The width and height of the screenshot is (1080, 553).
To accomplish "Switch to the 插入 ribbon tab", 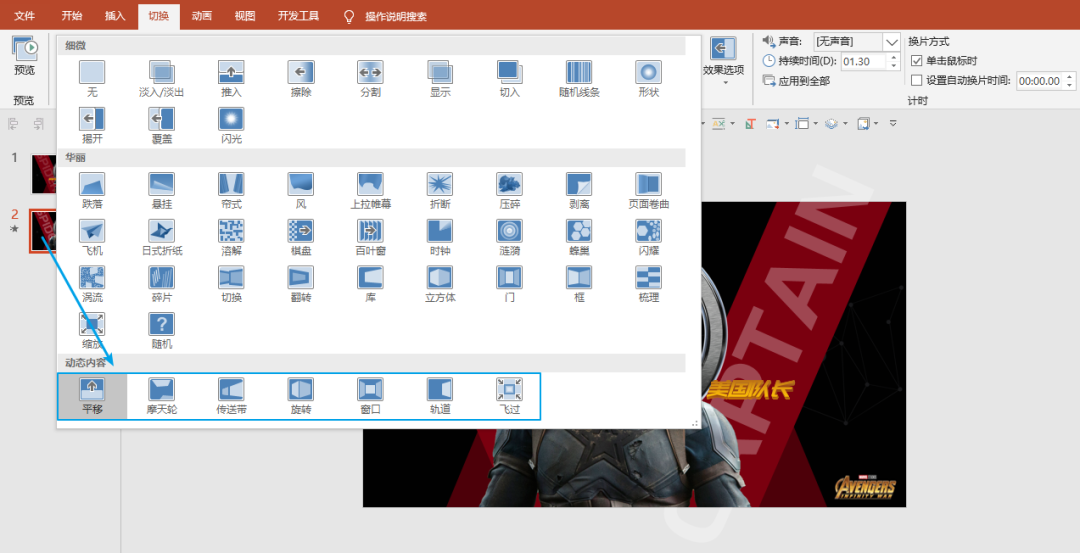I will click(115, 15).
